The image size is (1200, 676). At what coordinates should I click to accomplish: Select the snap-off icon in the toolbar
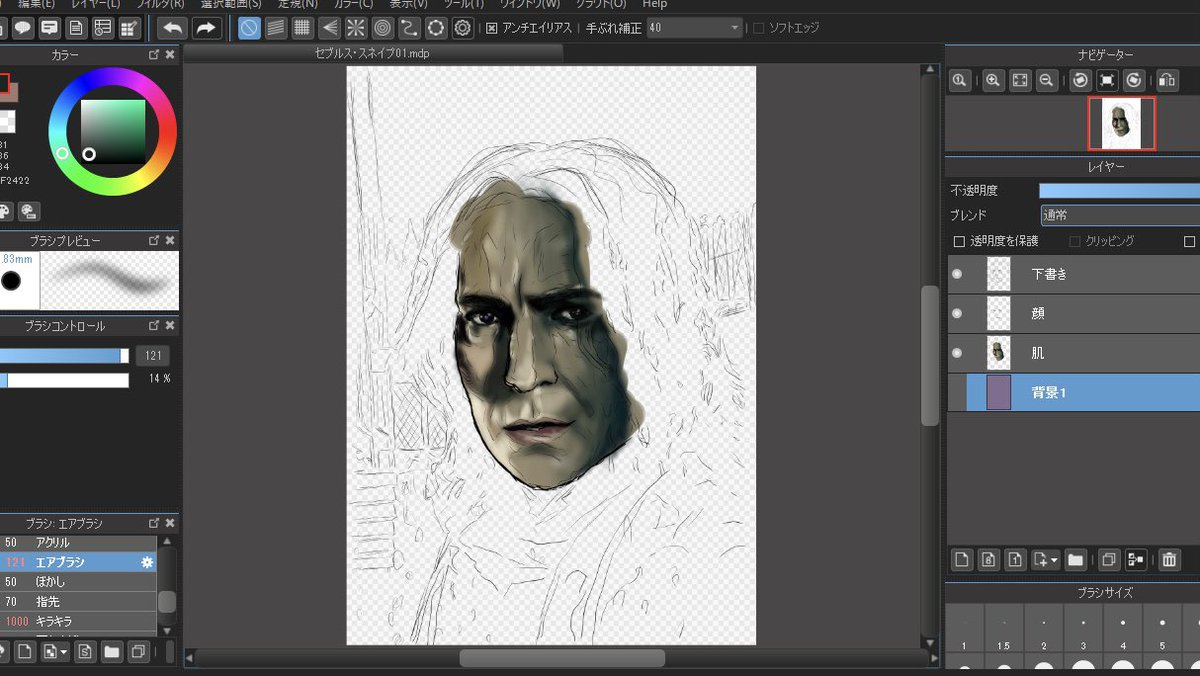(250, 28)
